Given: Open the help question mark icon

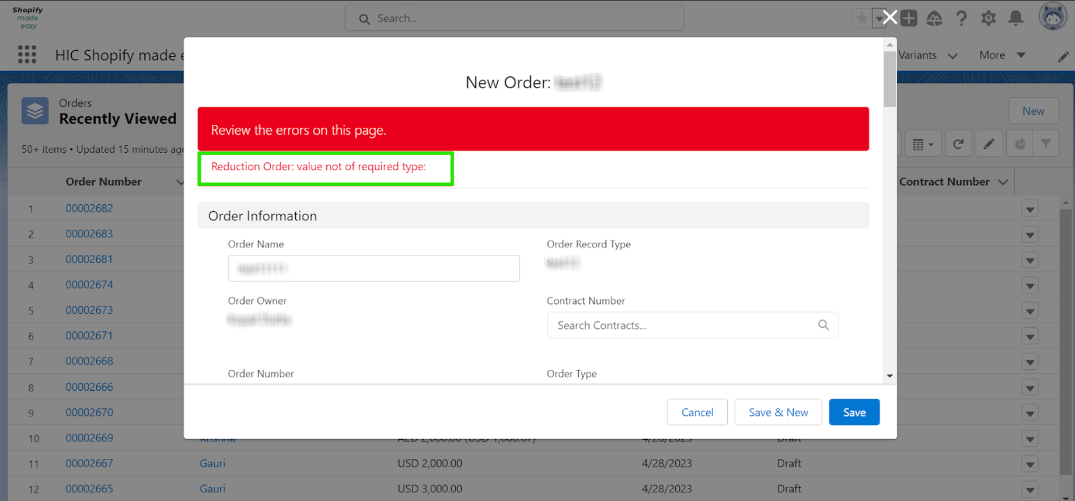Looking at the screenshot, I should pyautogui.click(x=961, y=19).
